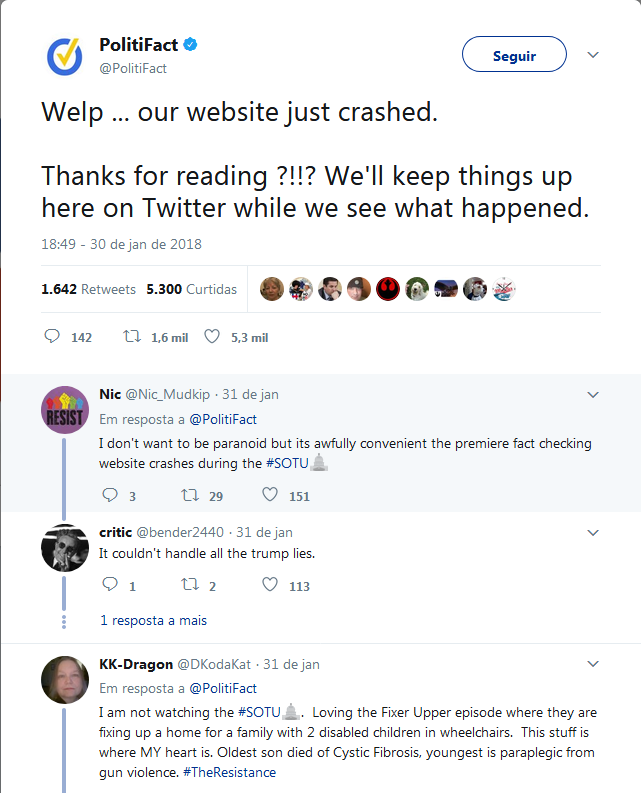Click the reply icon under critic's comment
642x793 pixels.
click(x=110, y=585)
